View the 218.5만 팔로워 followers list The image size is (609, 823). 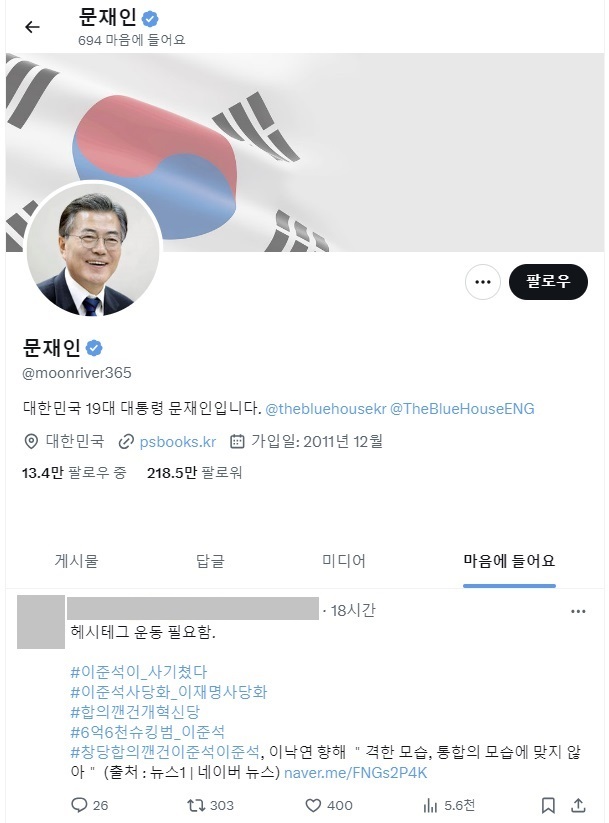click(x=195, y=473)
